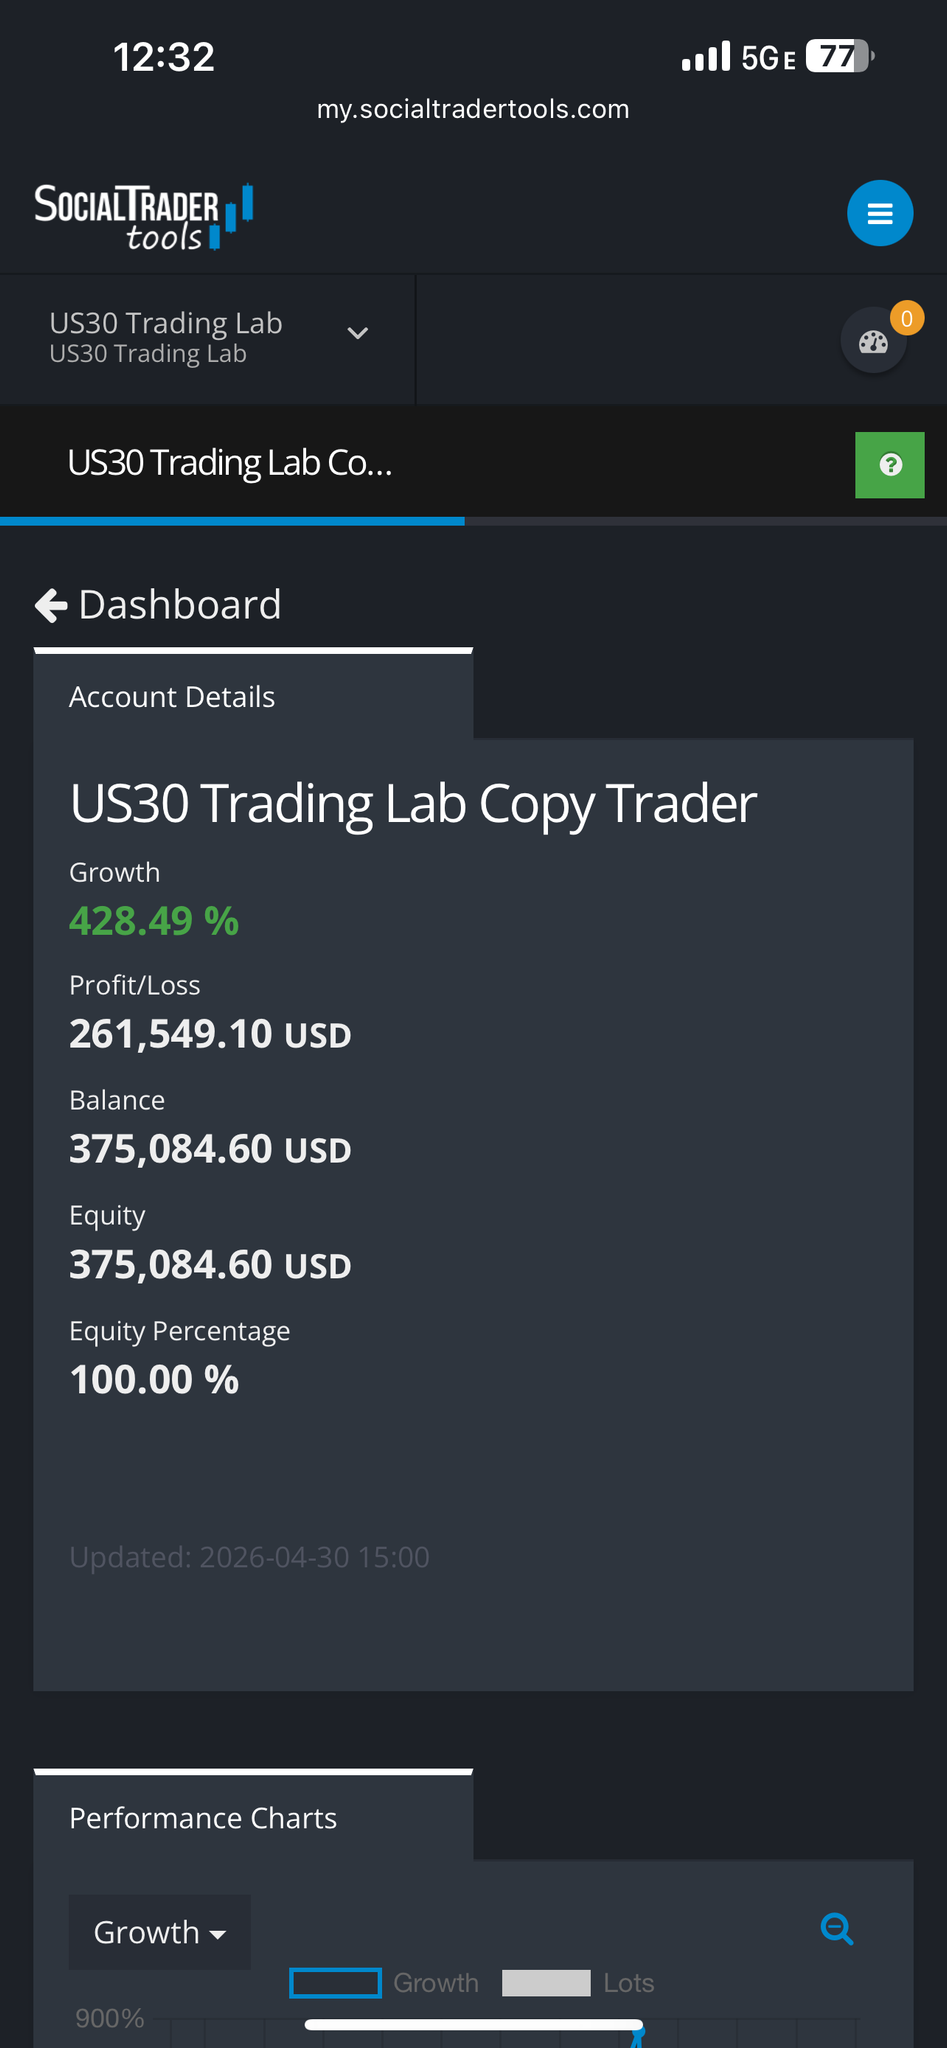Click the back arrow beside Dashboard
Image resolution: width=947 pixels, height=2048 pixels.
click(51, 605)
